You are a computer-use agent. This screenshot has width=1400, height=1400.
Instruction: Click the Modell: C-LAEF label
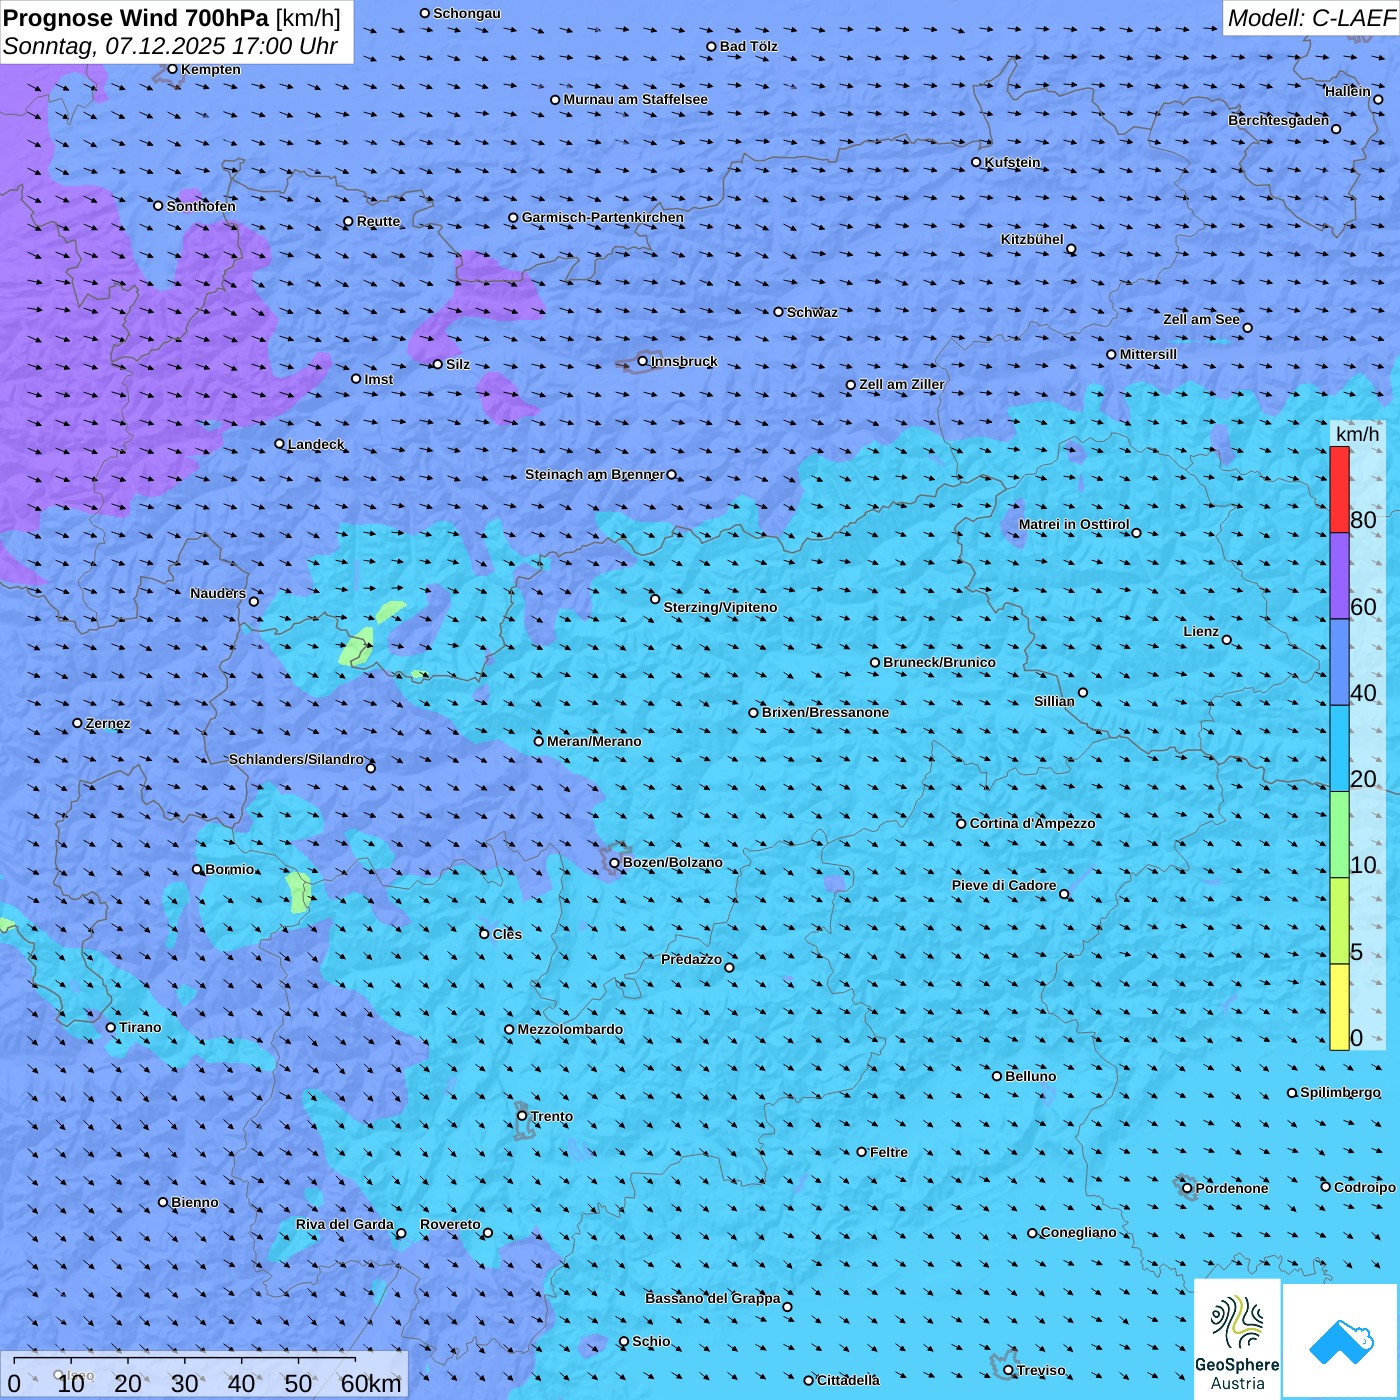pos(1311,18)
